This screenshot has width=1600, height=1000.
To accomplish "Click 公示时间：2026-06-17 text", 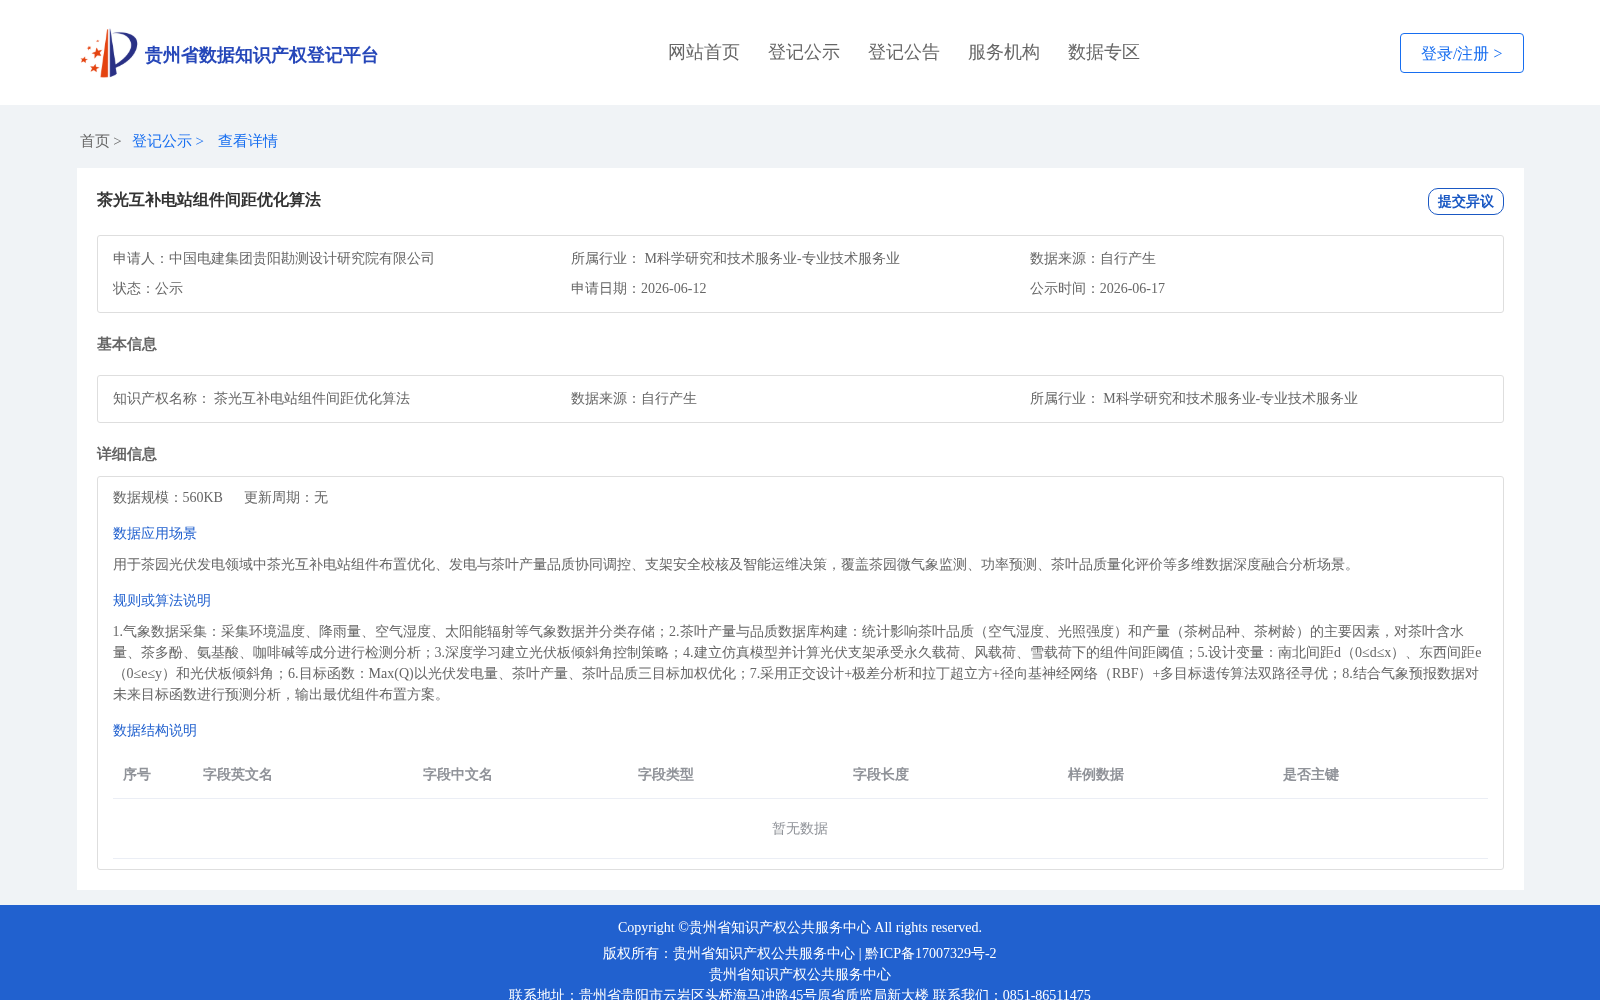I will coord(1097,288).
